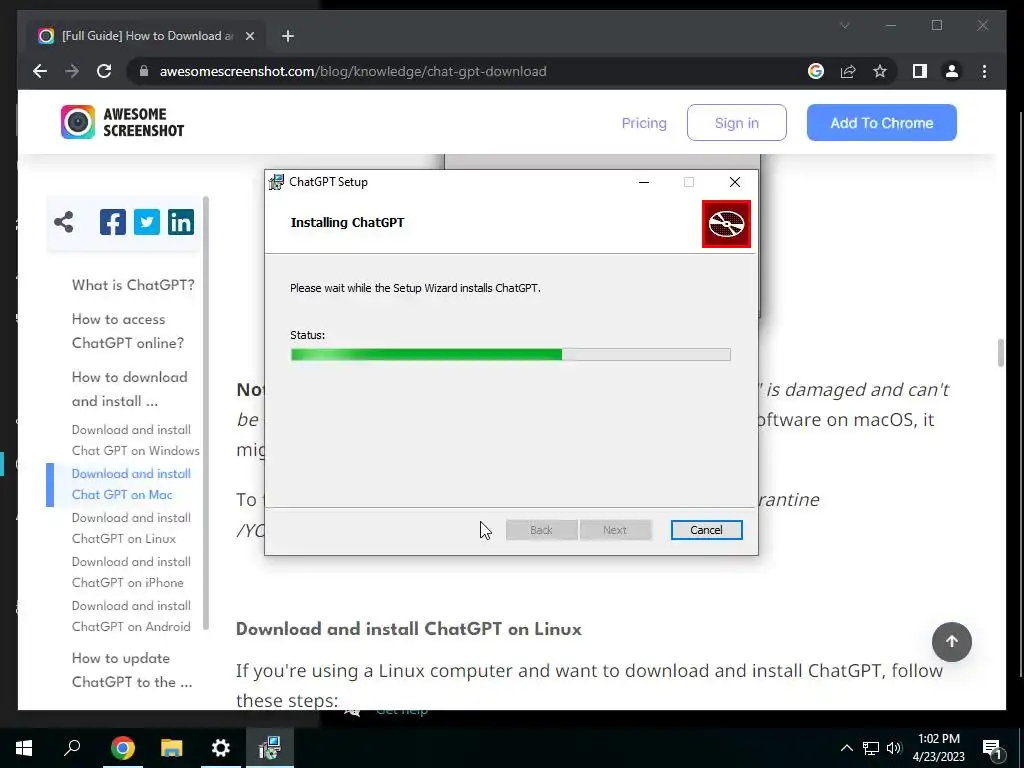This screenshot has width=1024, height=768.
Task: Jump to How to download and install section
Action: [x=129, y=389]
